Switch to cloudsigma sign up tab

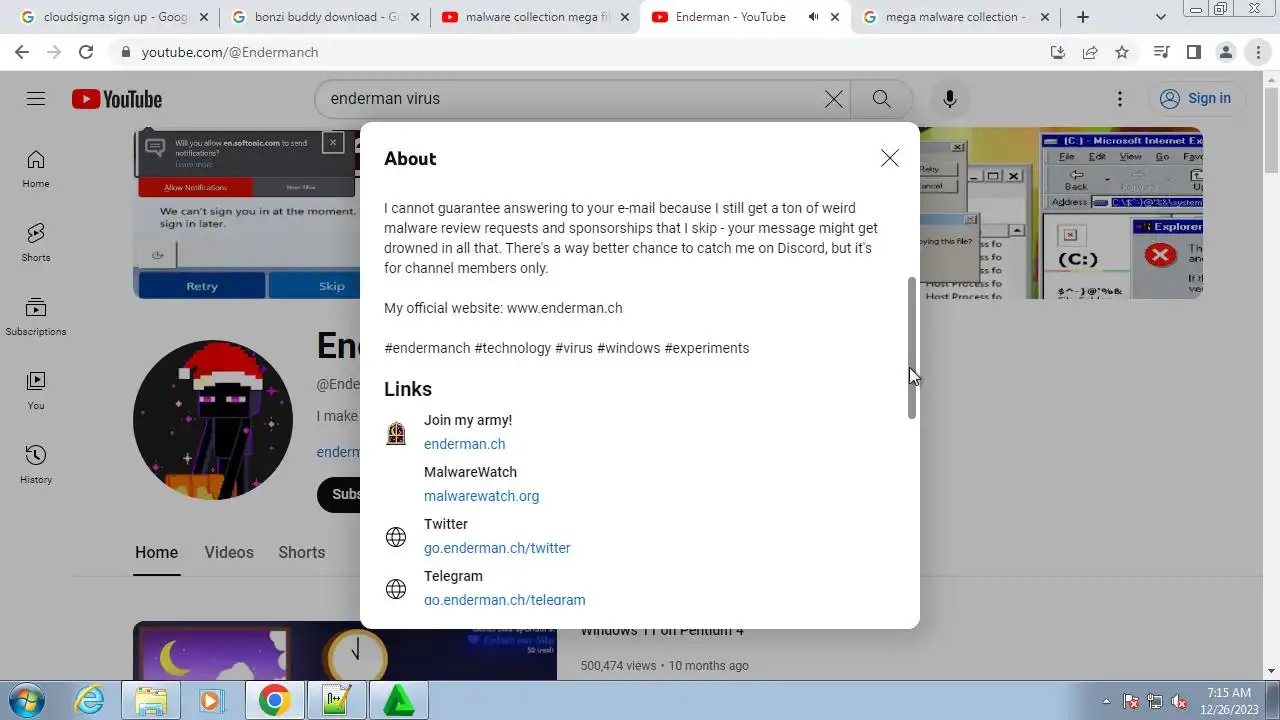(x=113, y=17)
